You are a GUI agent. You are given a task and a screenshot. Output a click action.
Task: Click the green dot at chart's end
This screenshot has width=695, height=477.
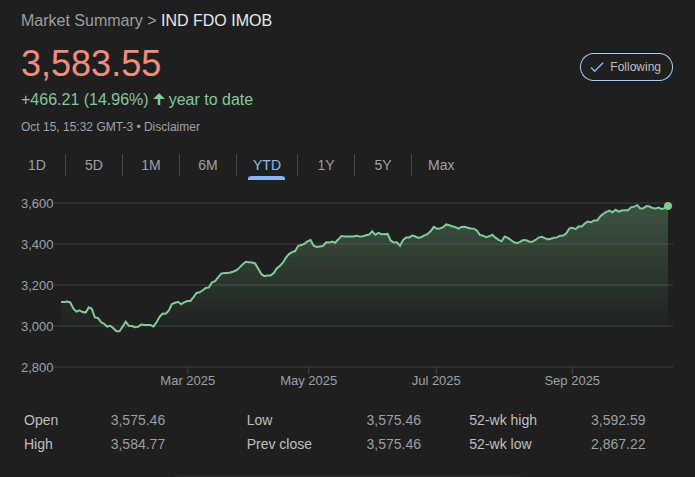pyautogui.click(x=668, y=206)
